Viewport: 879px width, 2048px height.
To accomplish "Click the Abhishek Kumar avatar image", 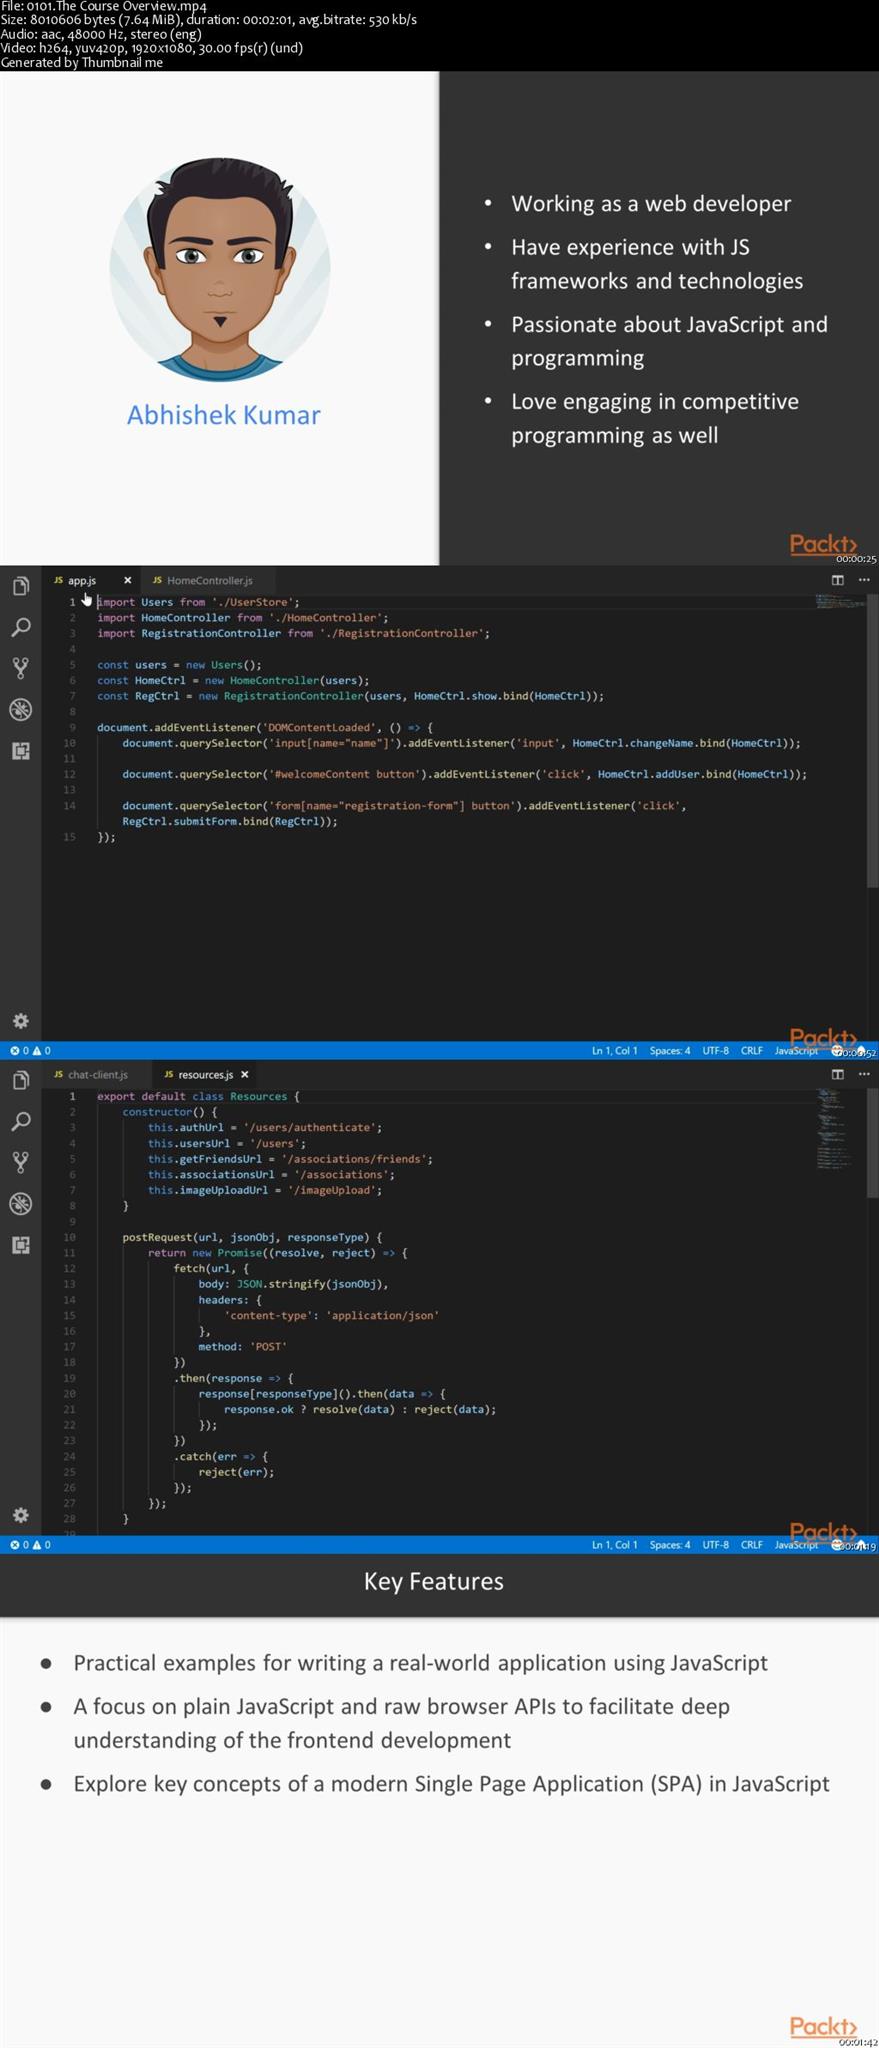I will pyautogui.click(x=220, y=267).
